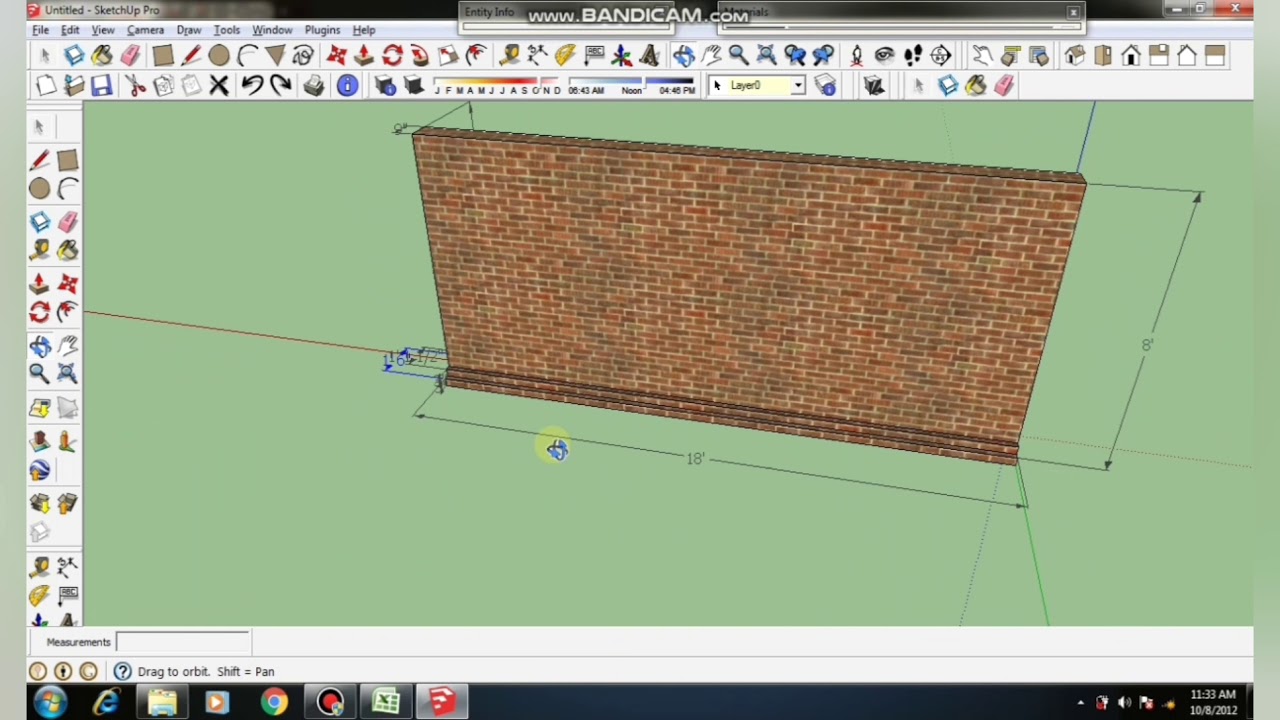Click the Section Plane tool

coord(940,56)
